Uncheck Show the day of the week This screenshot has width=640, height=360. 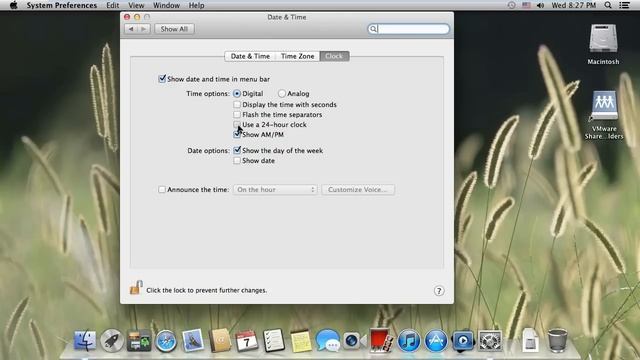(x=237, y=150)
